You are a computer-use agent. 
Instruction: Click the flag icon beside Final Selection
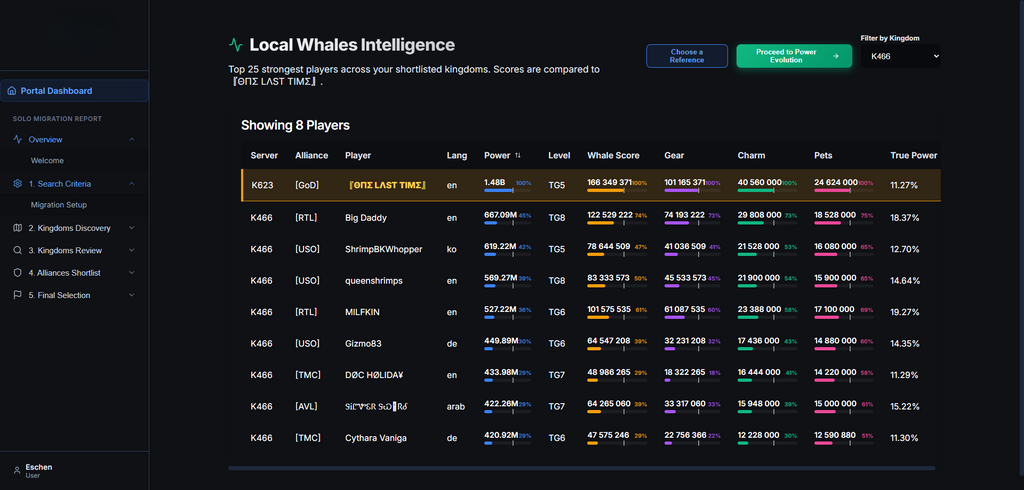[18, 295]
